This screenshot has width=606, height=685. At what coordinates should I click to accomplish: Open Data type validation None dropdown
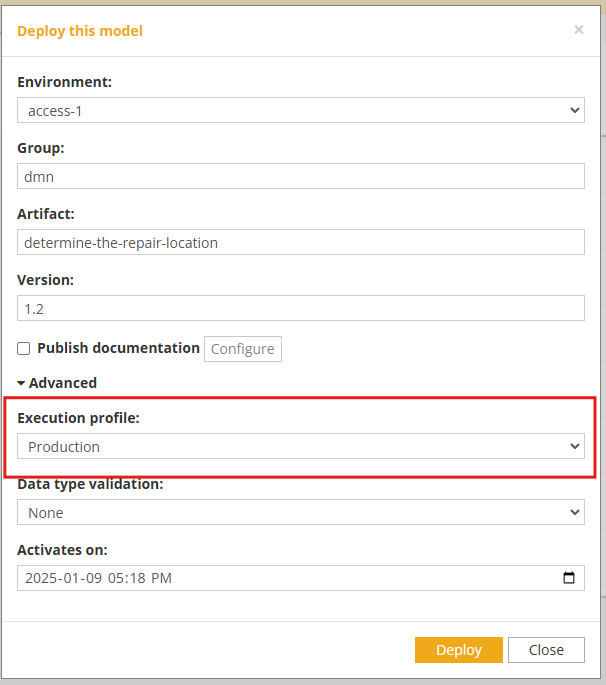pos(301,512)
